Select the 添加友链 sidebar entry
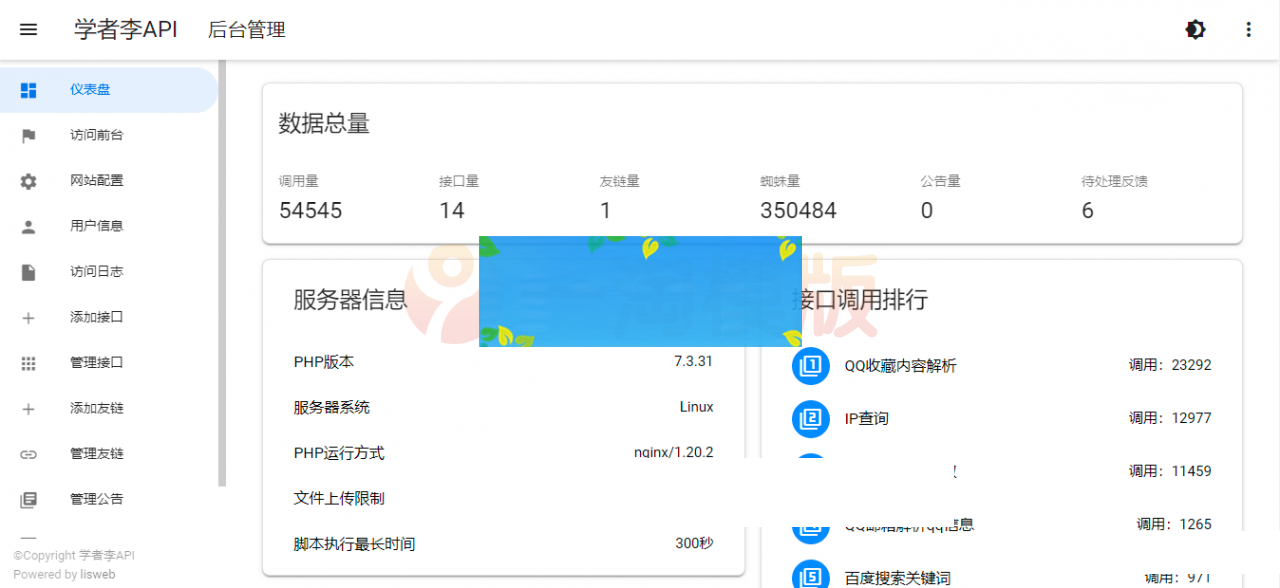This screenshot has height=588, width=1280. click(91, 408)
